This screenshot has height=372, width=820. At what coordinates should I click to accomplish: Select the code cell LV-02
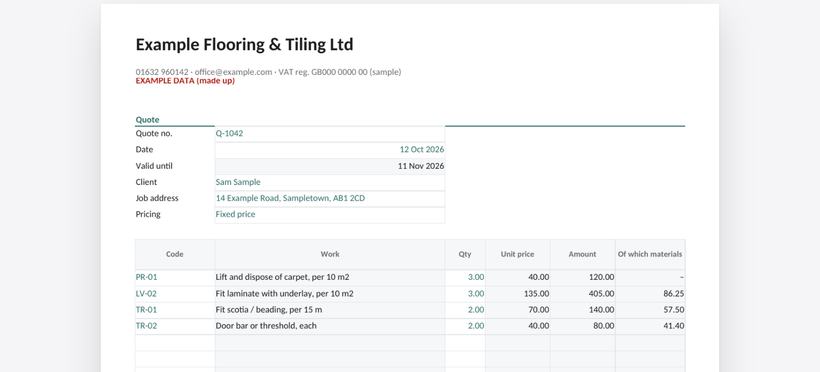[x=175, y=294]
